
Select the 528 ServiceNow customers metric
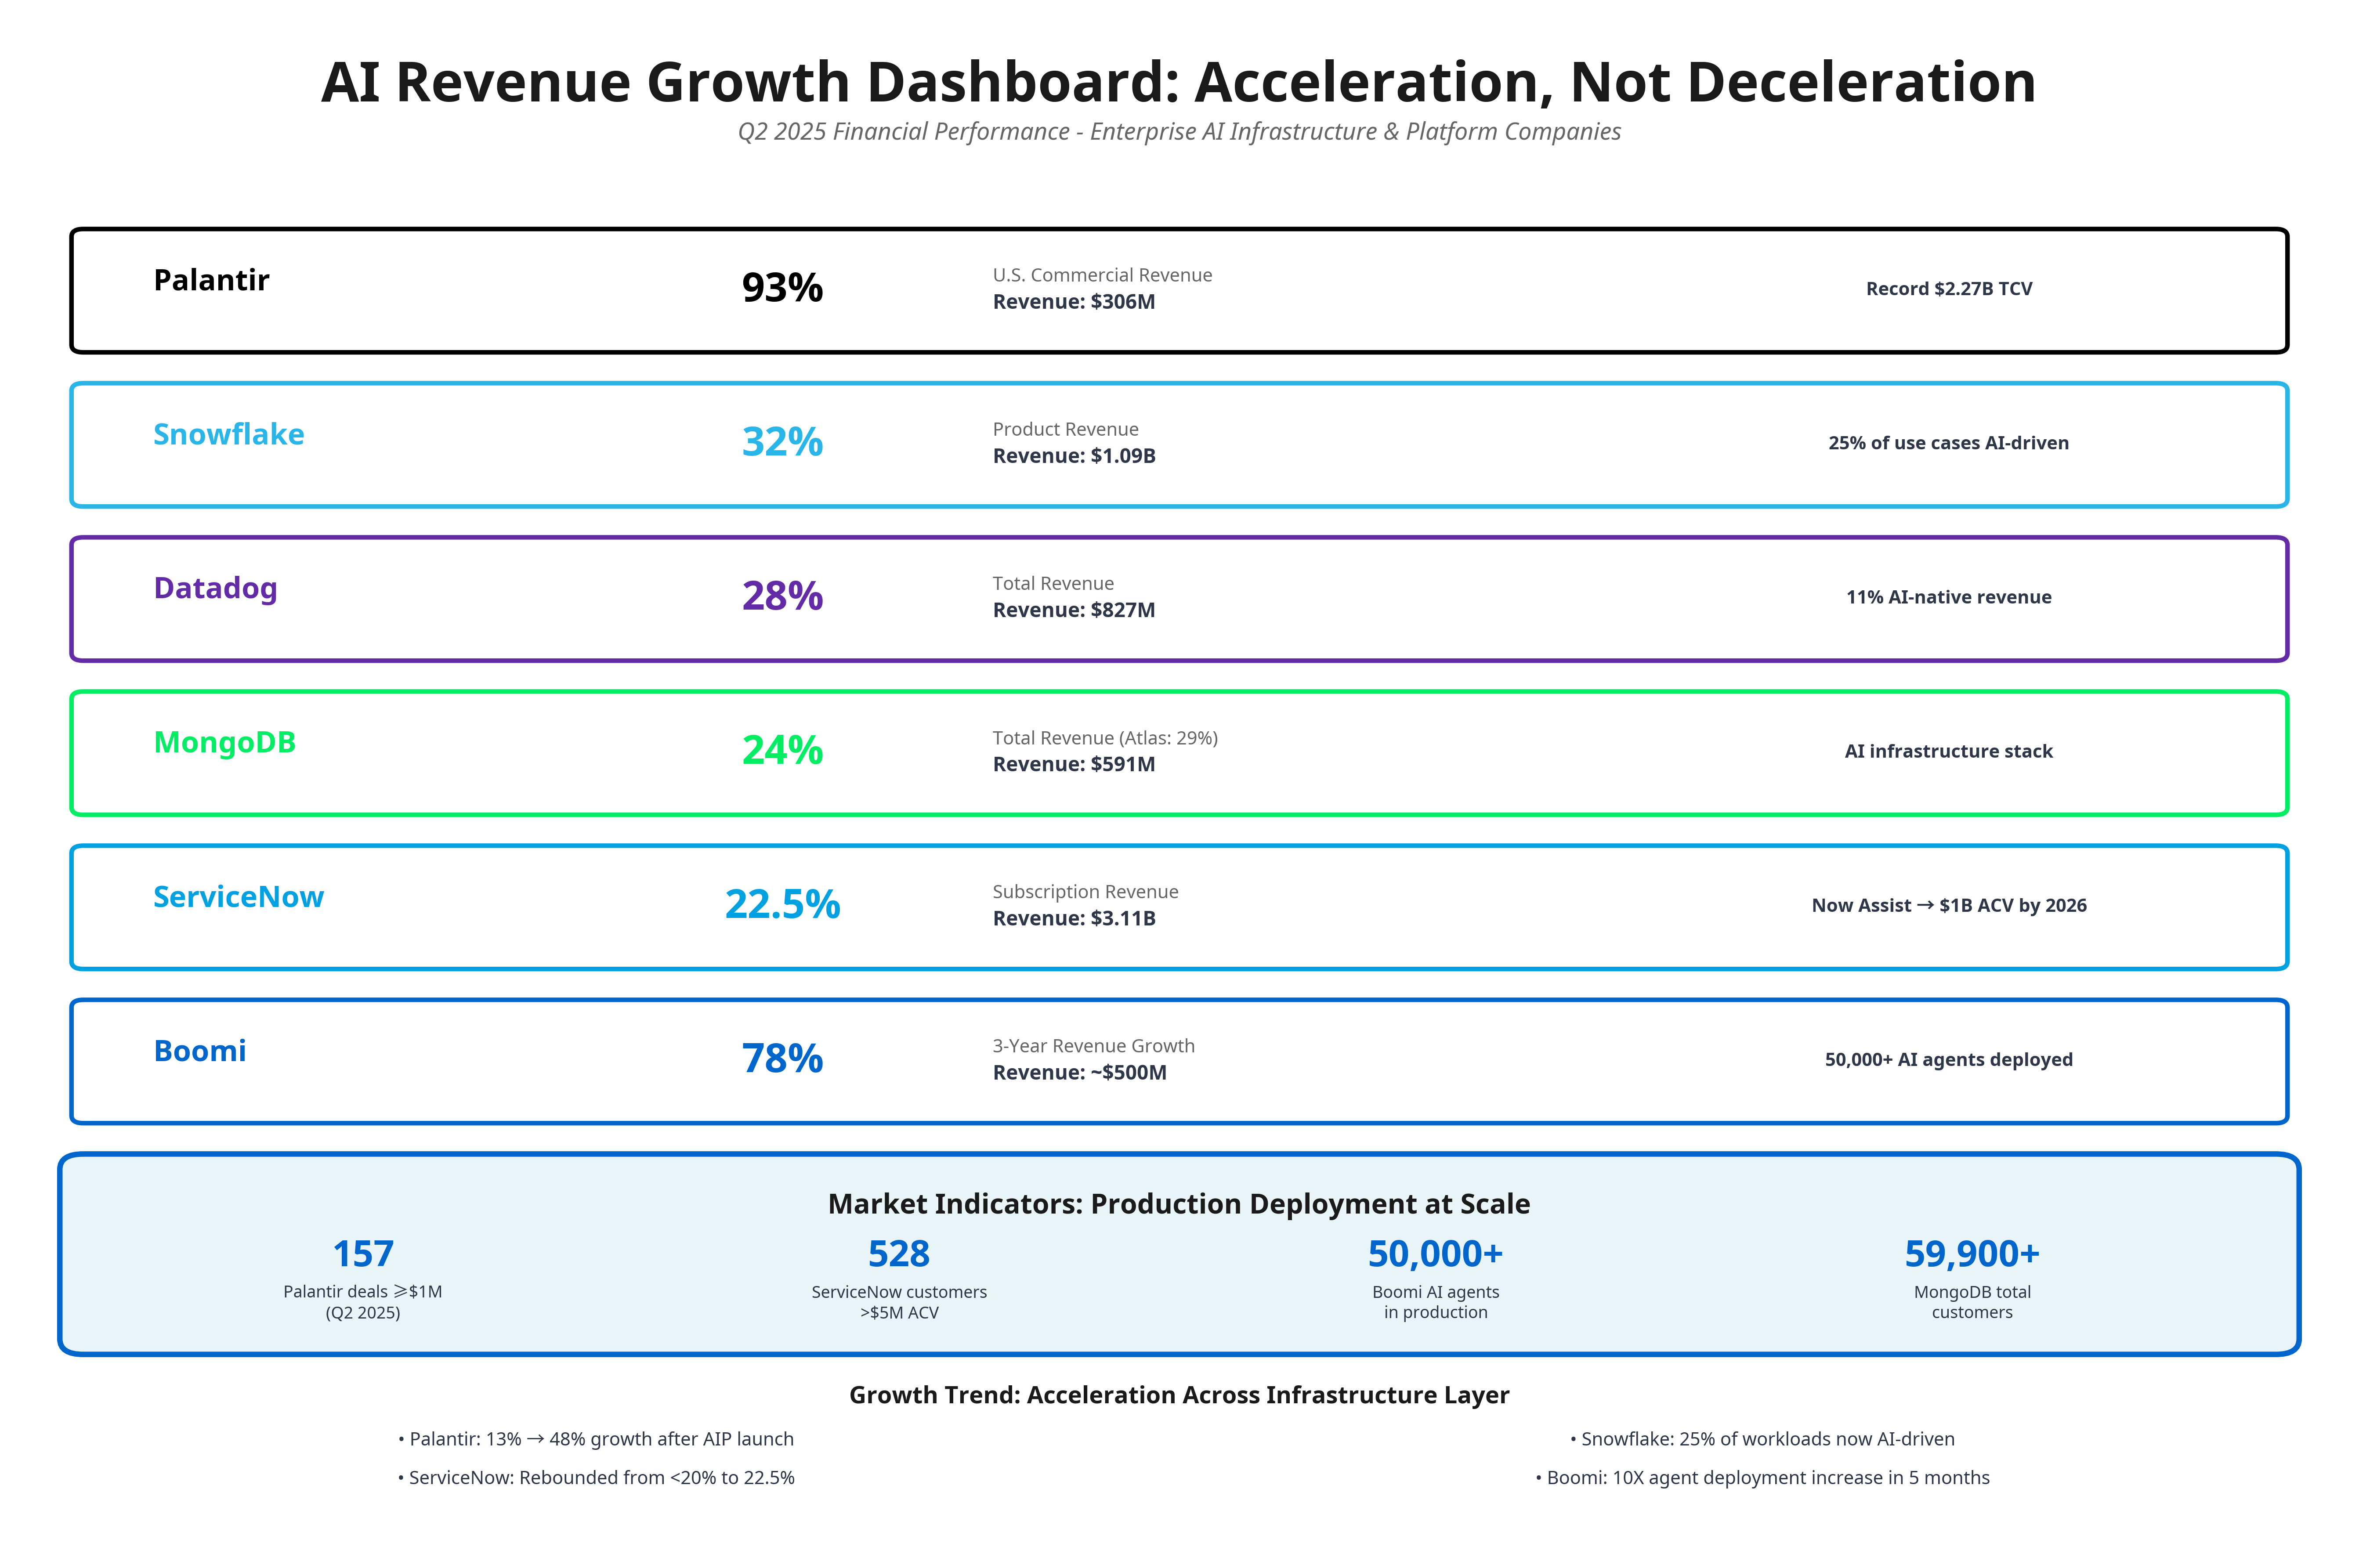pos(898,1254)
